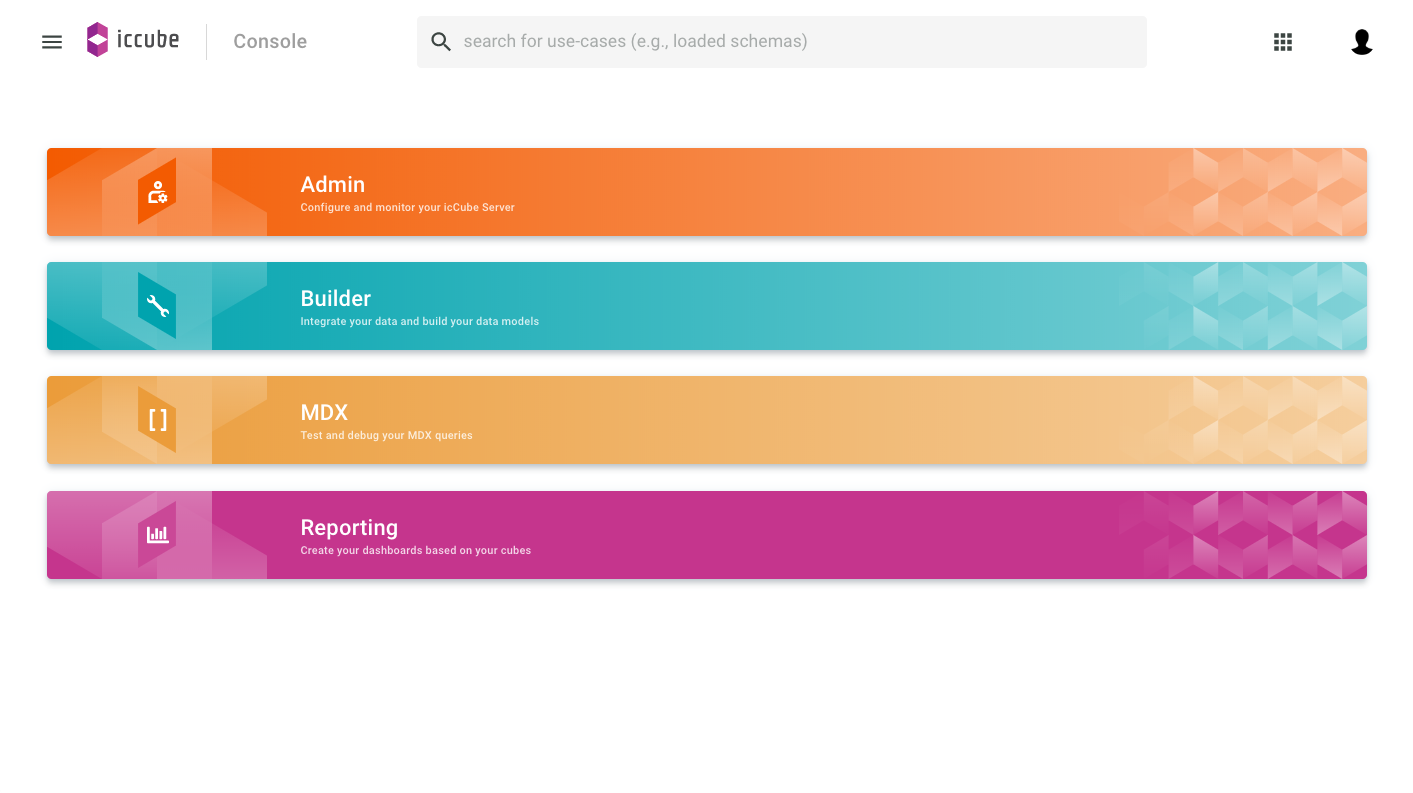Click the Builder wrench icon
This screenshot has height=793, width=1413.
point(157,306)
